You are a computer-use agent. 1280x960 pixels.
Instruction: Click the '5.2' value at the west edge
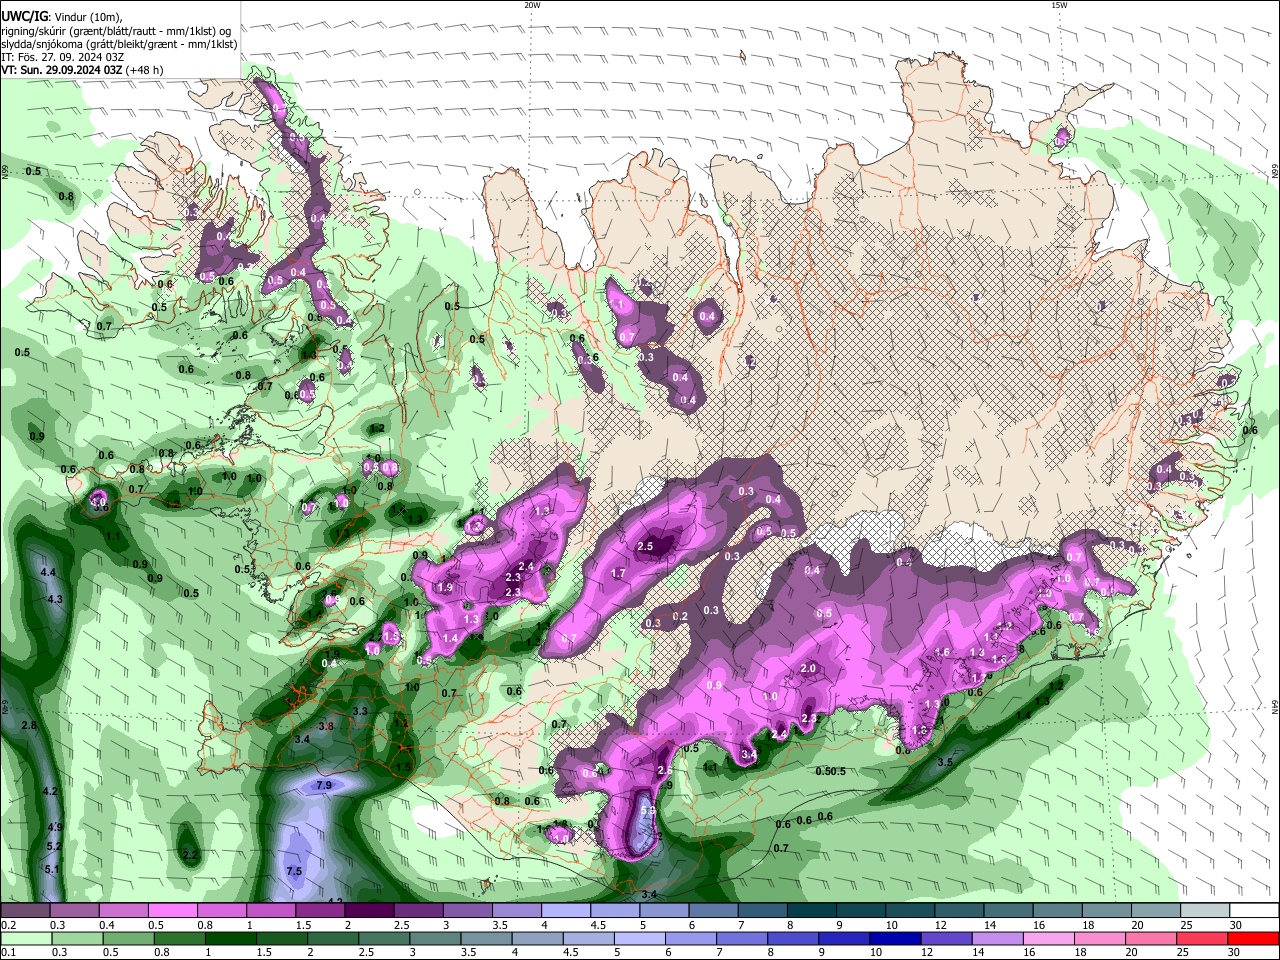point(54,847)
